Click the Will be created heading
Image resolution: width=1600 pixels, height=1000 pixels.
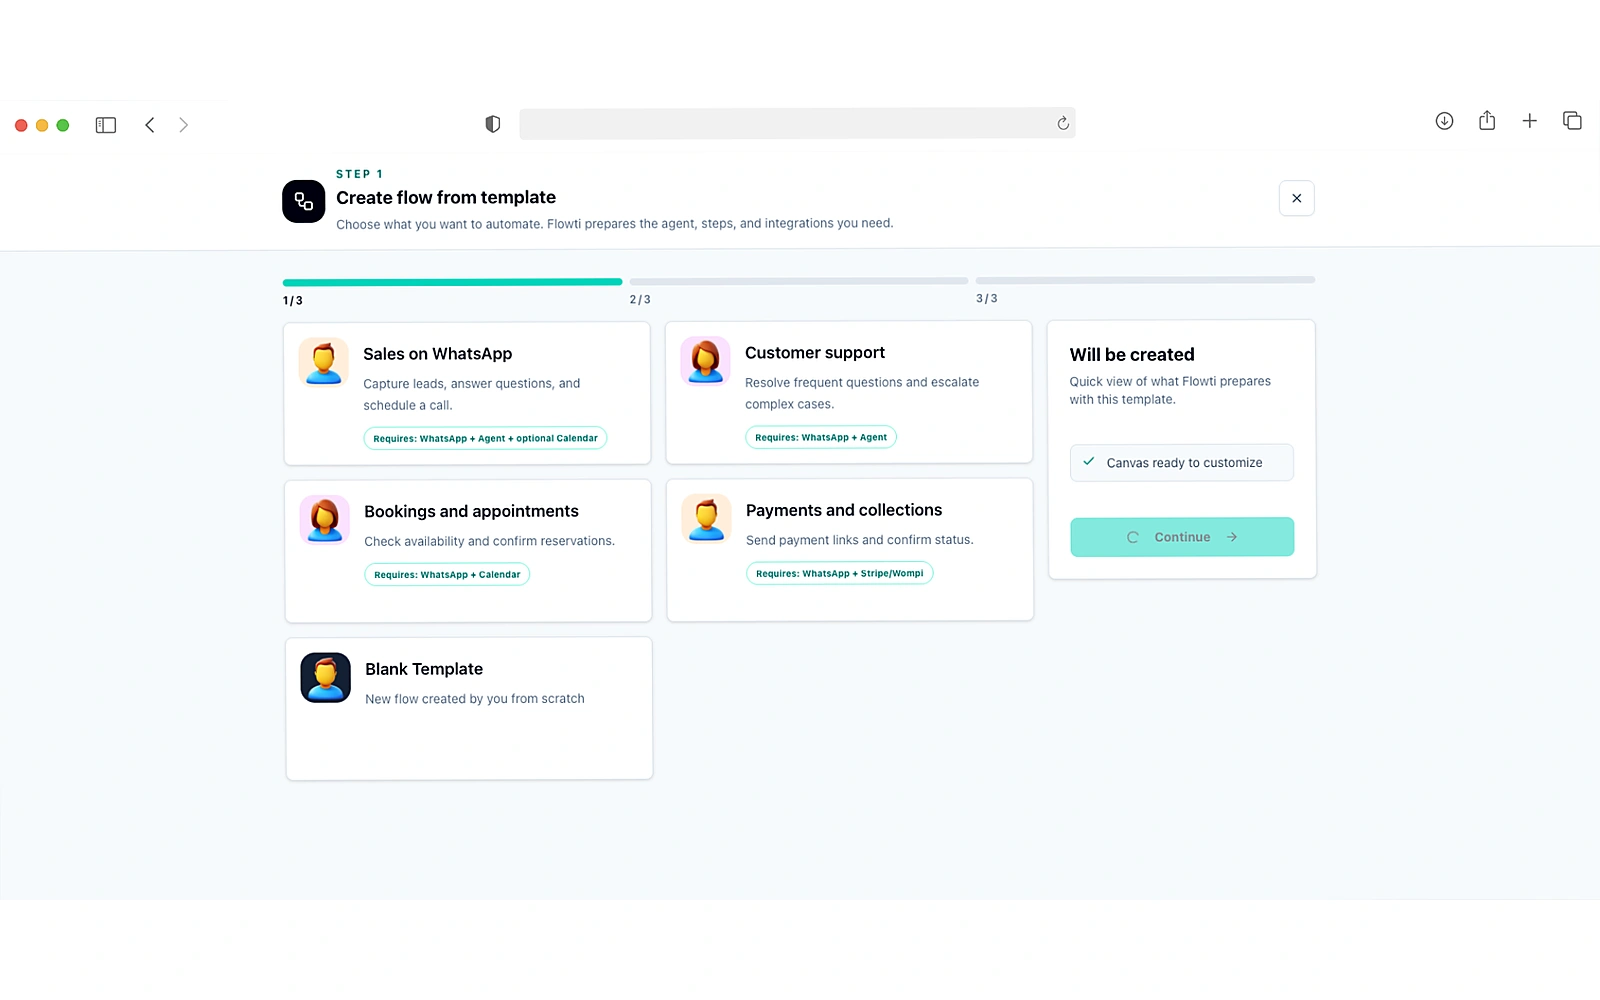(x=1132, y=355)
